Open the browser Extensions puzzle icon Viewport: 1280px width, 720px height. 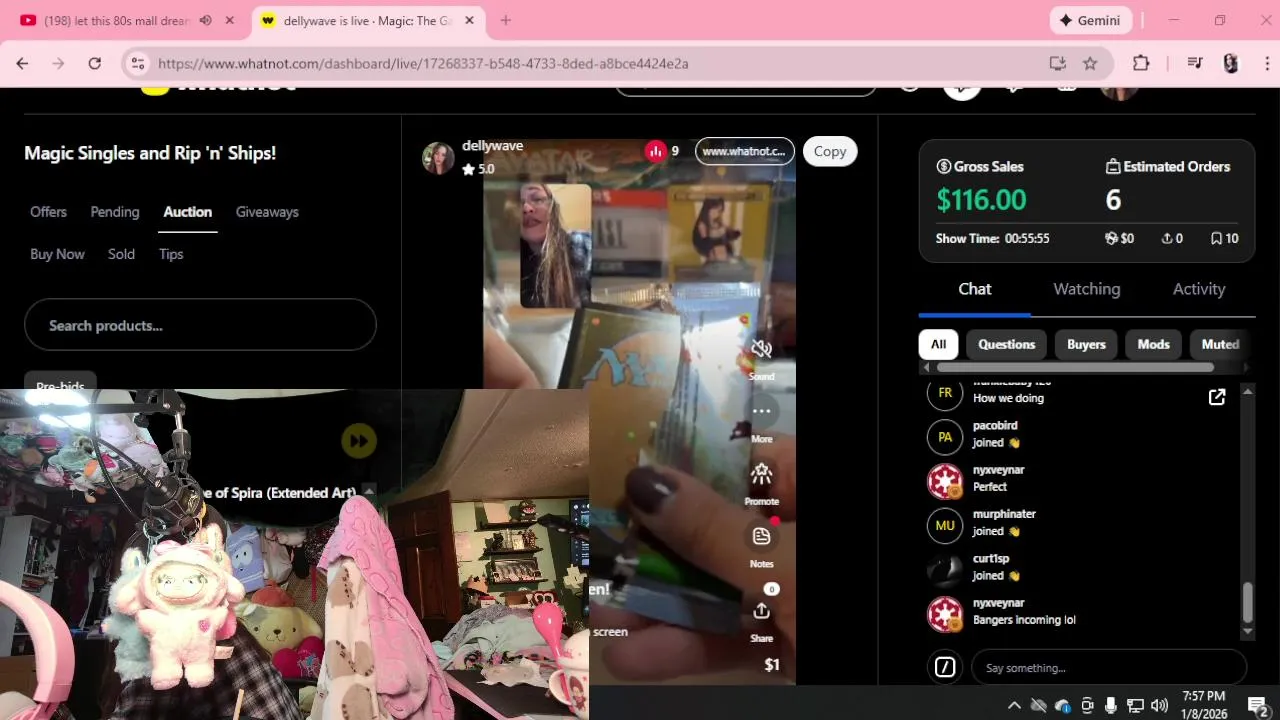pyautogui.click(x=1141, y=63)
